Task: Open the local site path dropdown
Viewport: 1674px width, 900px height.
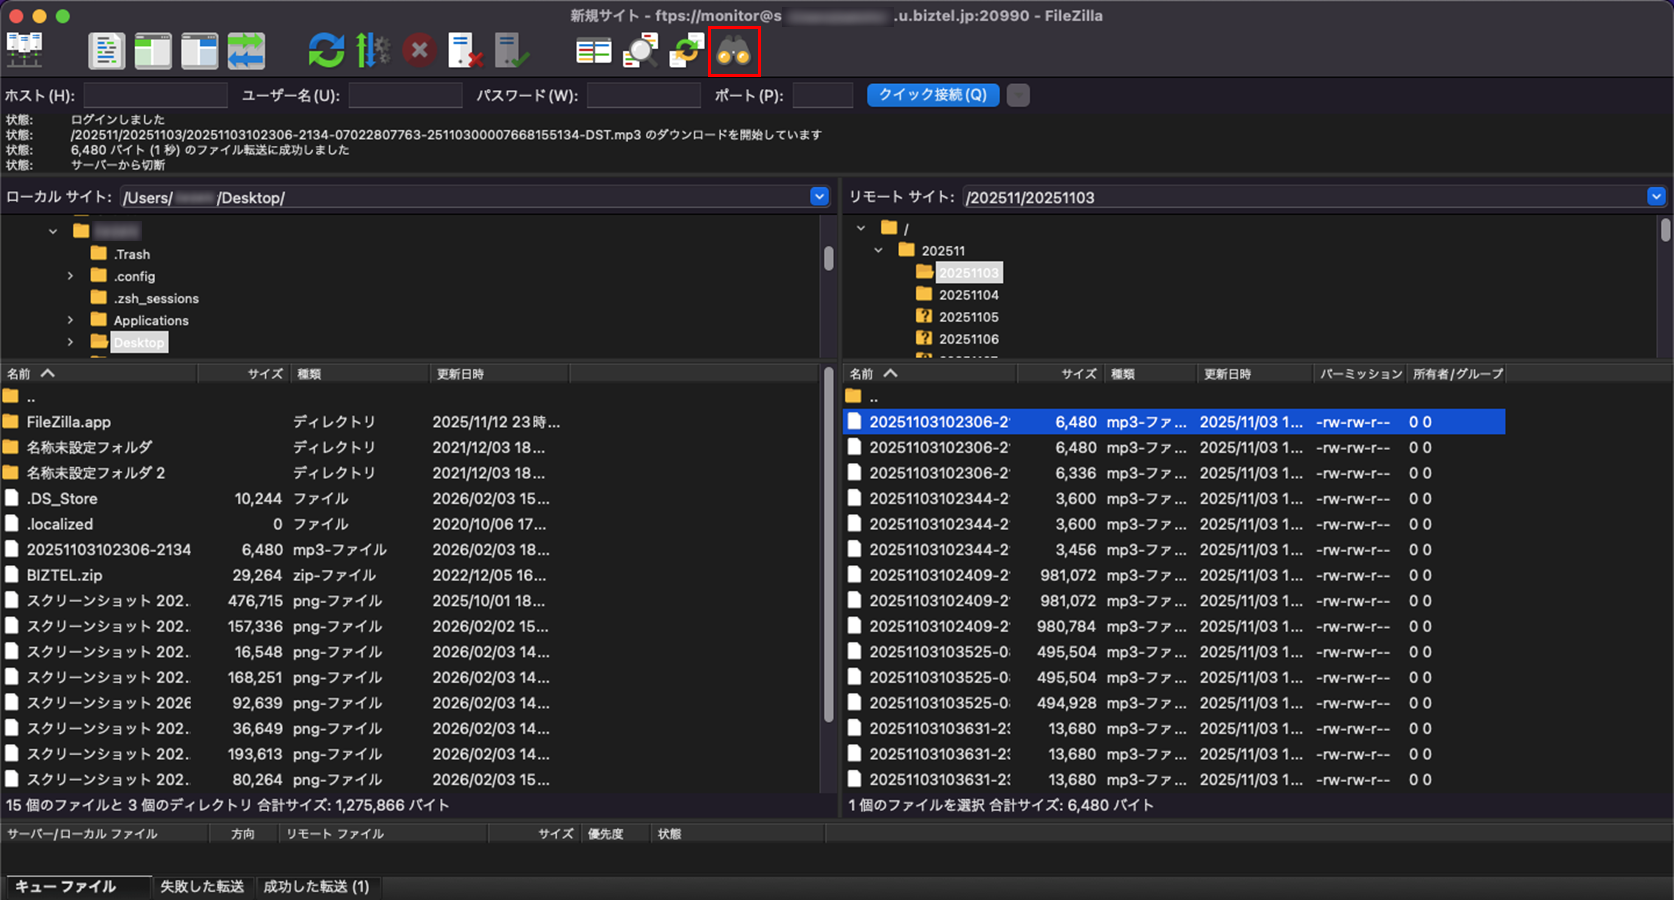Action: (819, 197)
